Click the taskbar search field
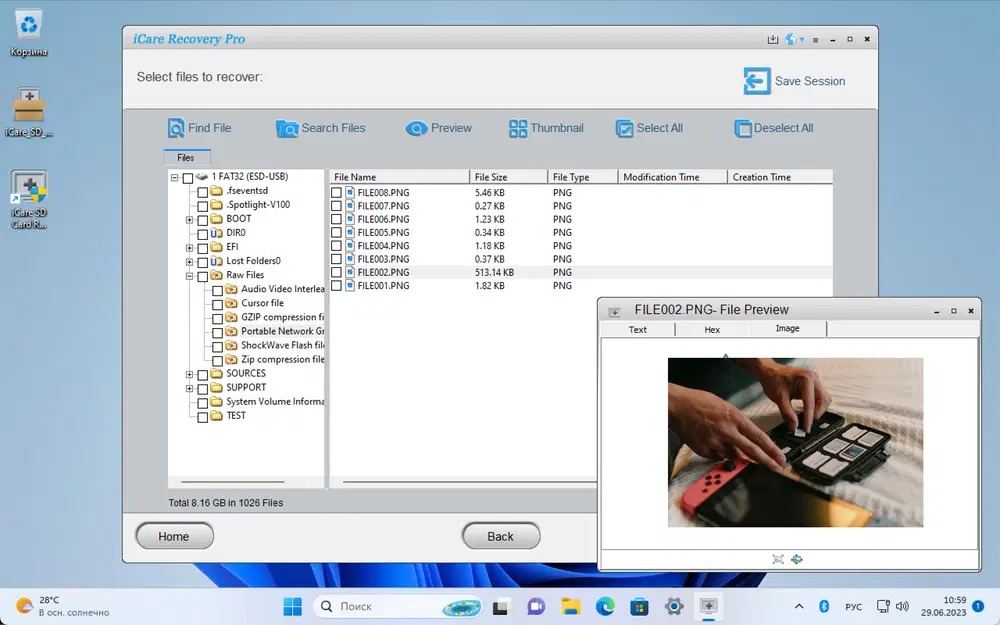This screenshot has width=1000, height=625. tap(397, 606)
